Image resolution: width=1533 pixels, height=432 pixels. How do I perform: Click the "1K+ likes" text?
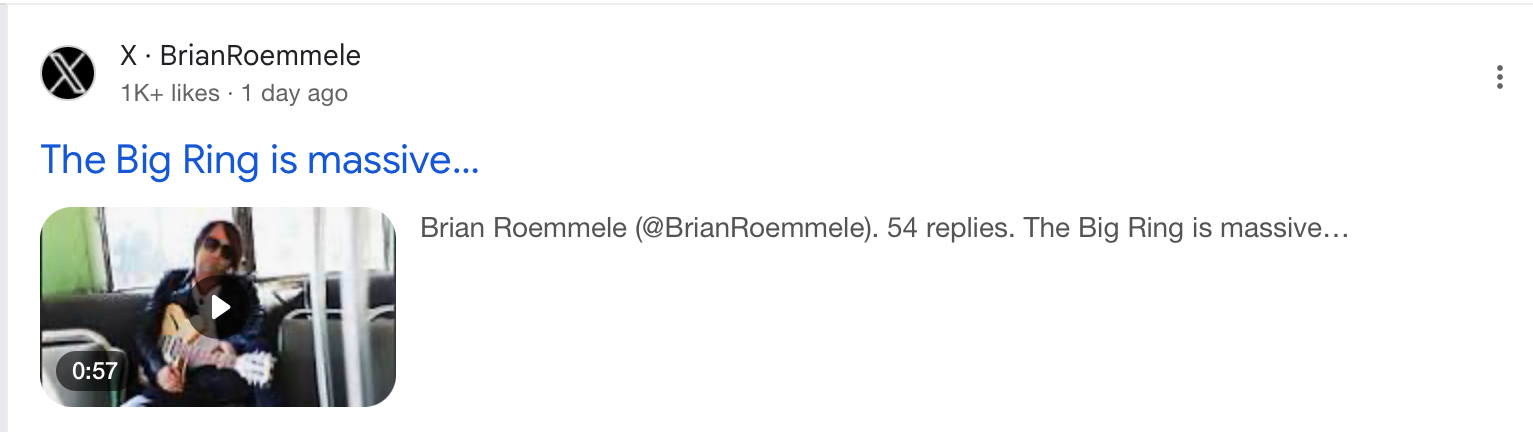[x=169, y=94]
